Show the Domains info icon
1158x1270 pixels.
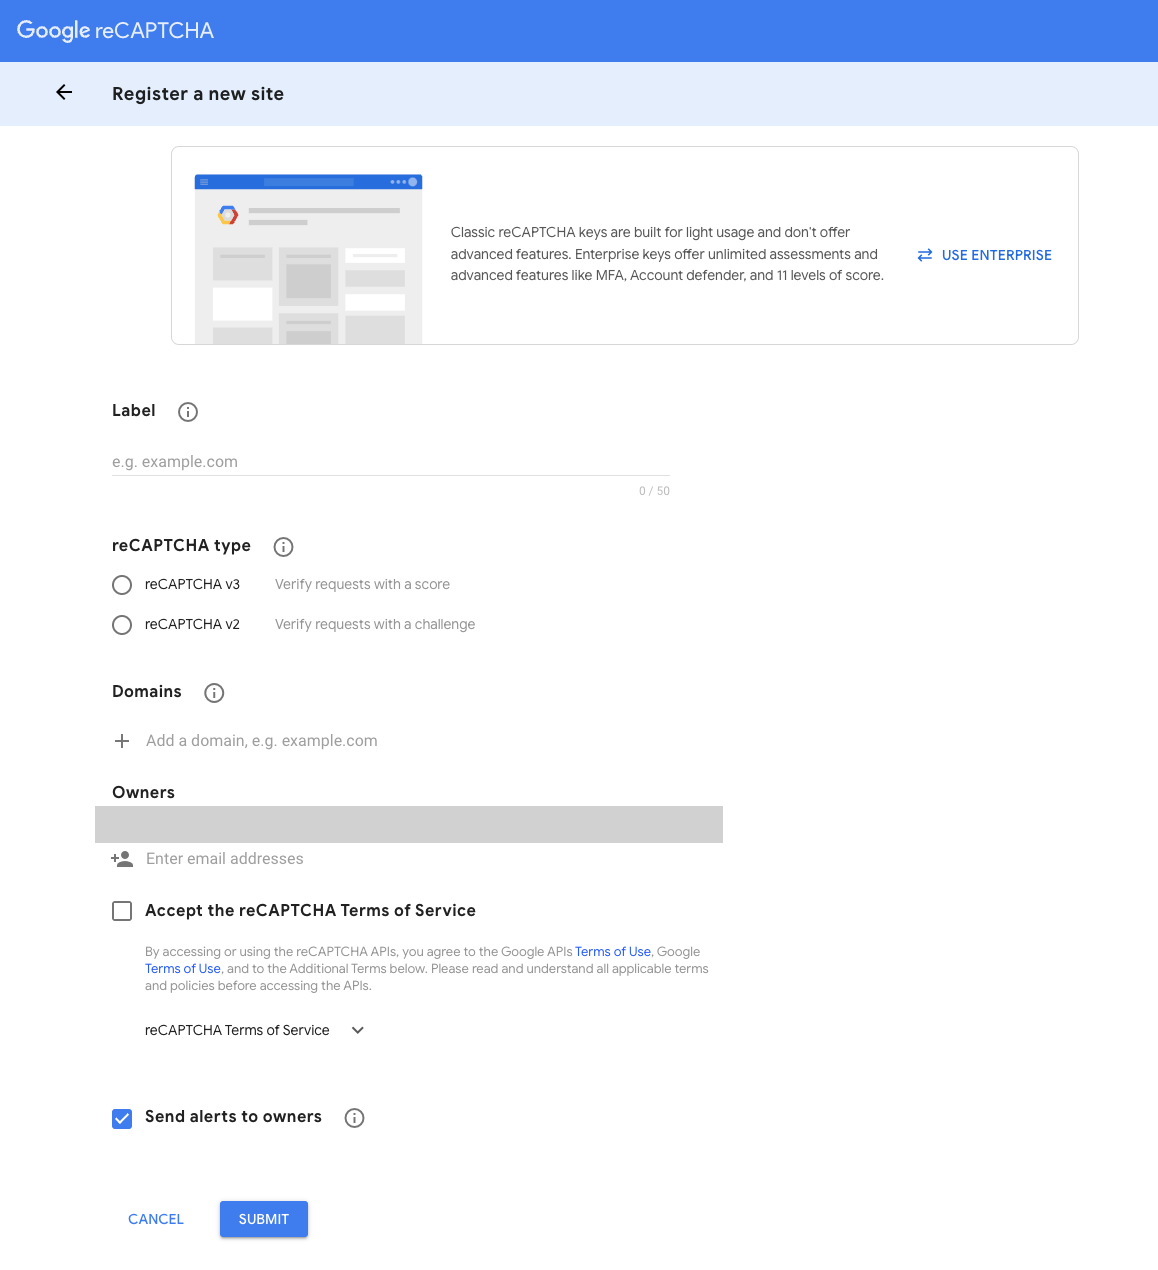pyautogui.click(x=214, y=693)
